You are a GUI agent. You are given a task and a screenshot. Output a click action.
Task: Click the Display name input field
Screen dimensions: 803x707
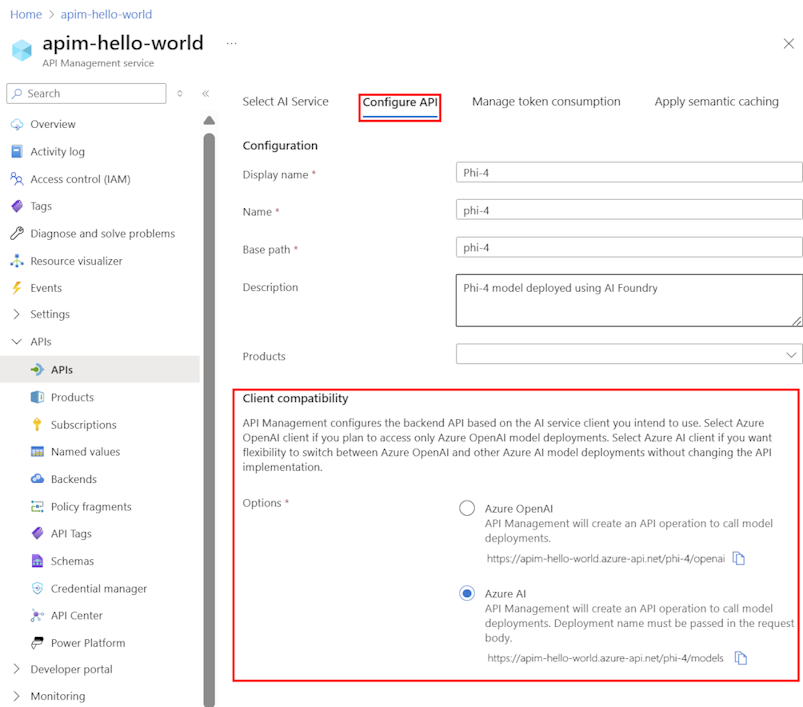tap(628, 171)
